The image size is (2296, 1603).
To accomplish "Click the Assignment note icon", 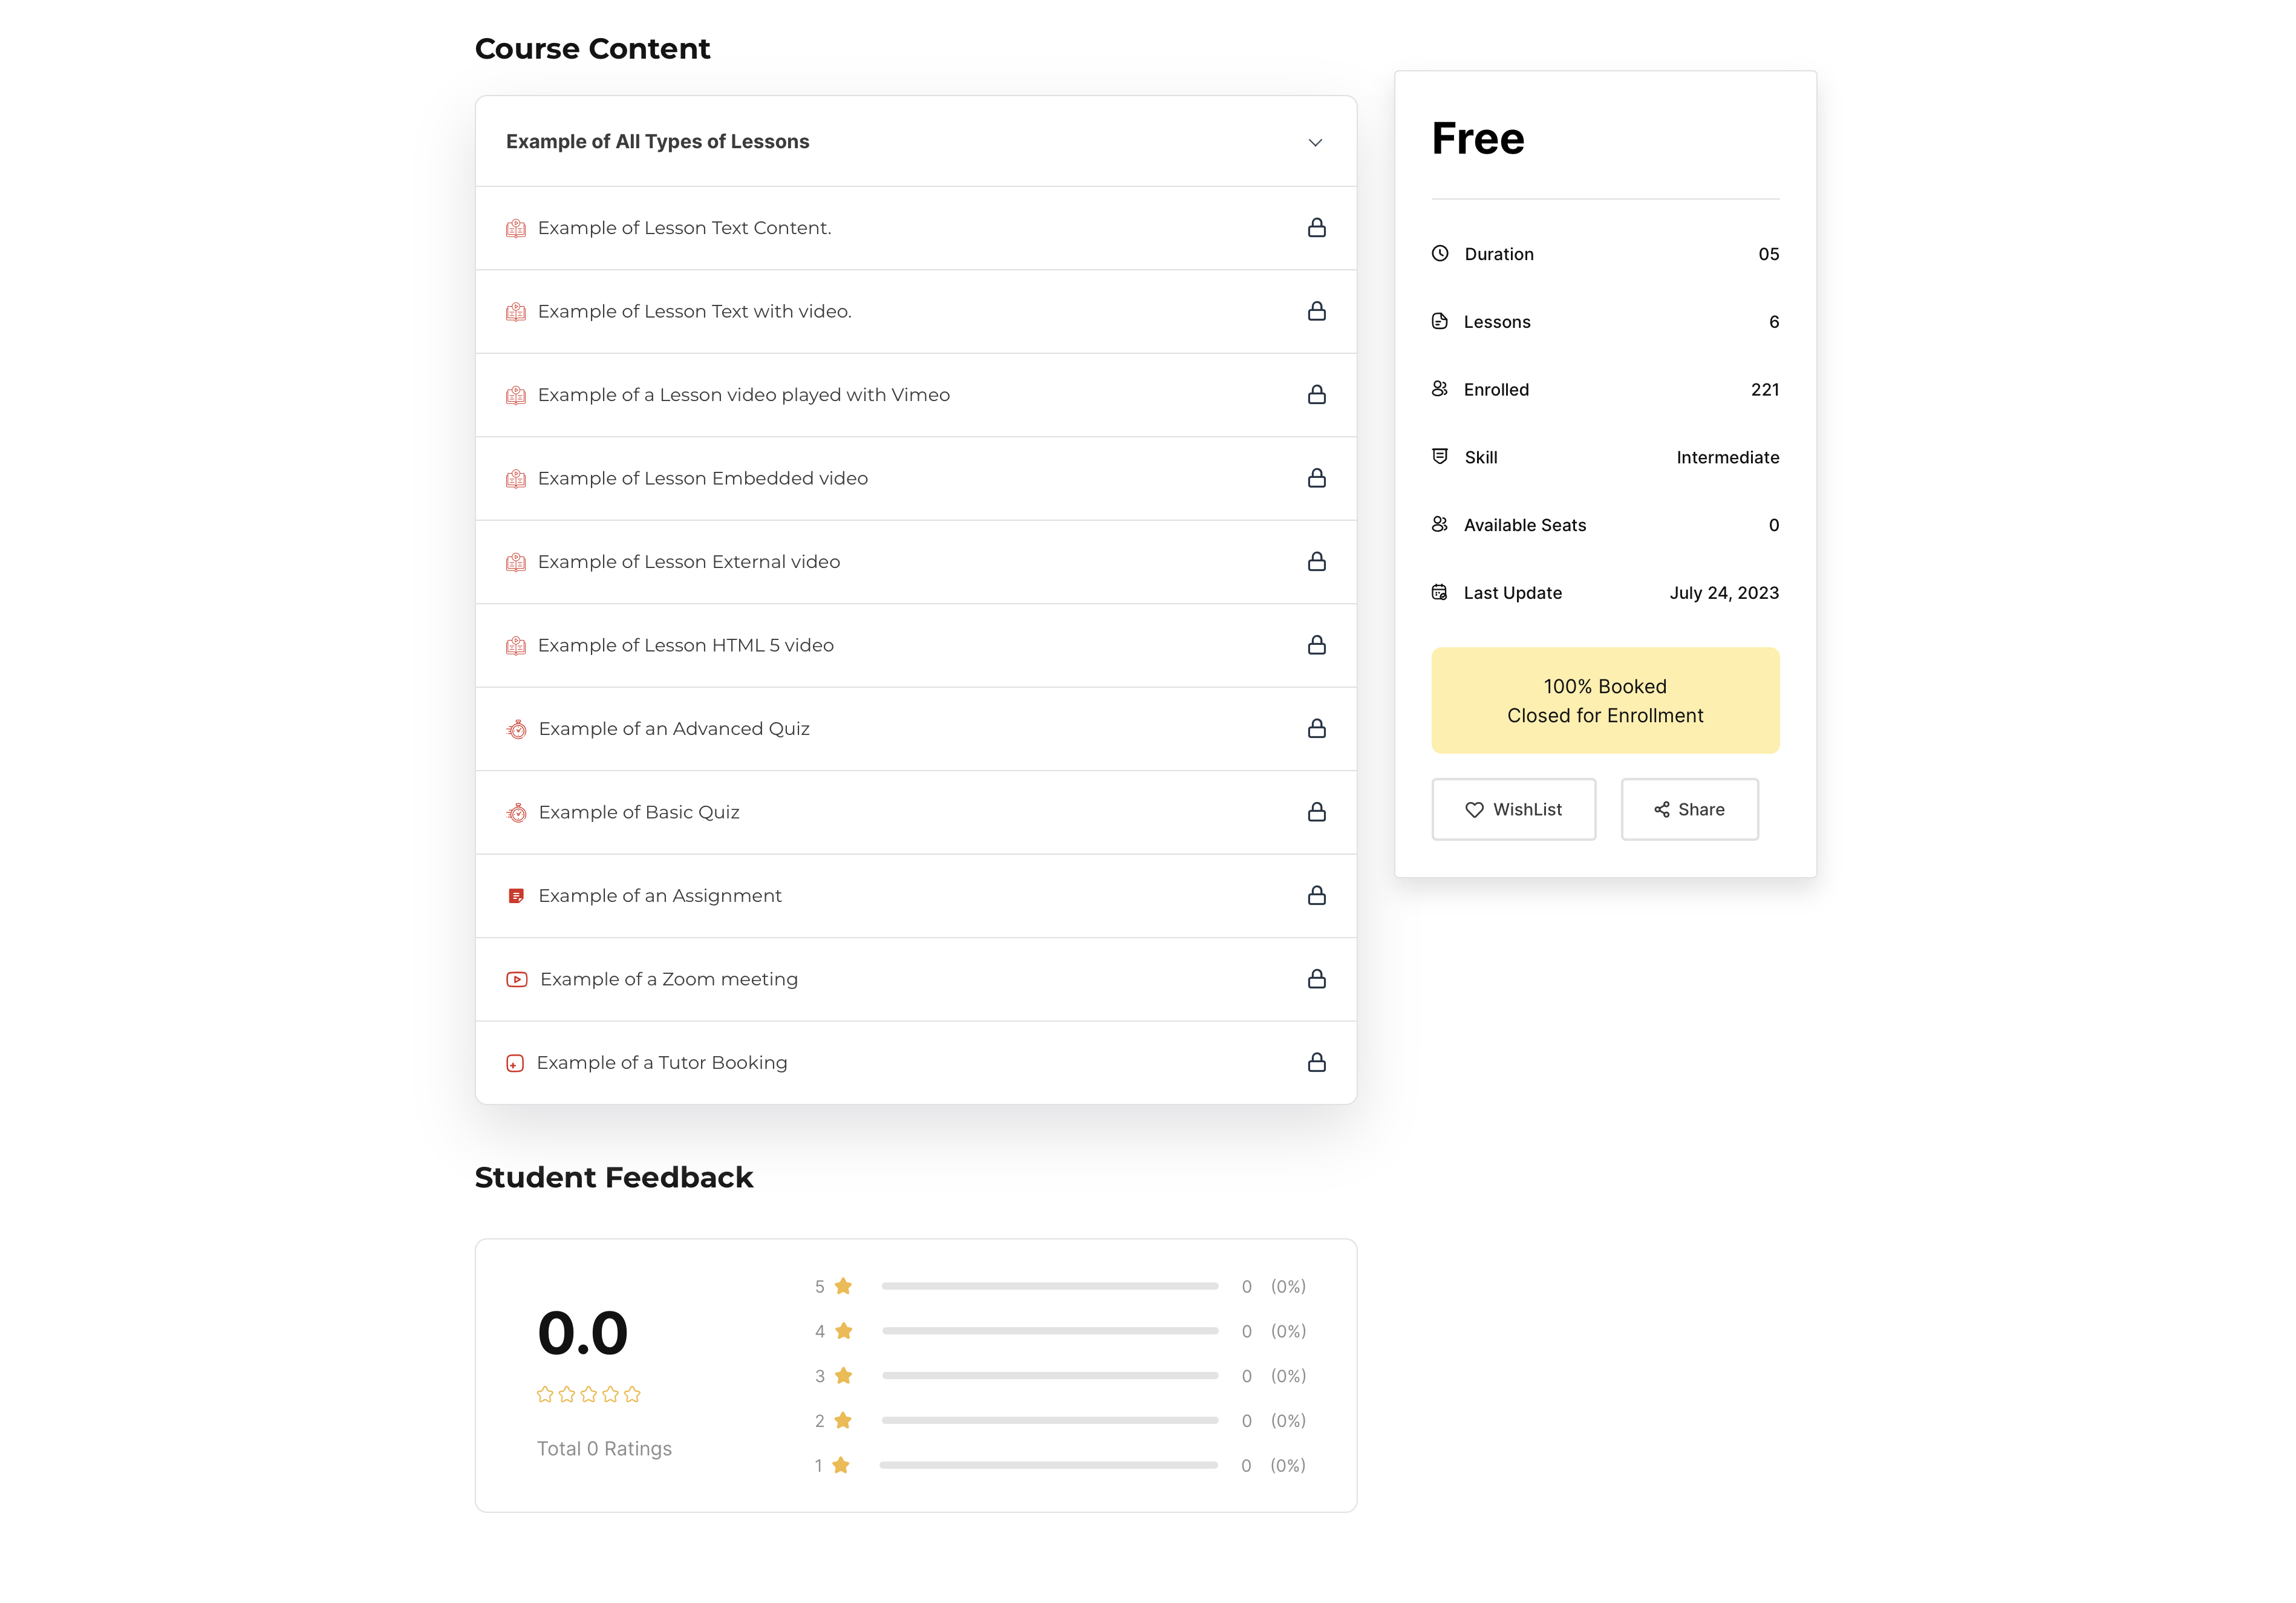I will click(516, 896).
